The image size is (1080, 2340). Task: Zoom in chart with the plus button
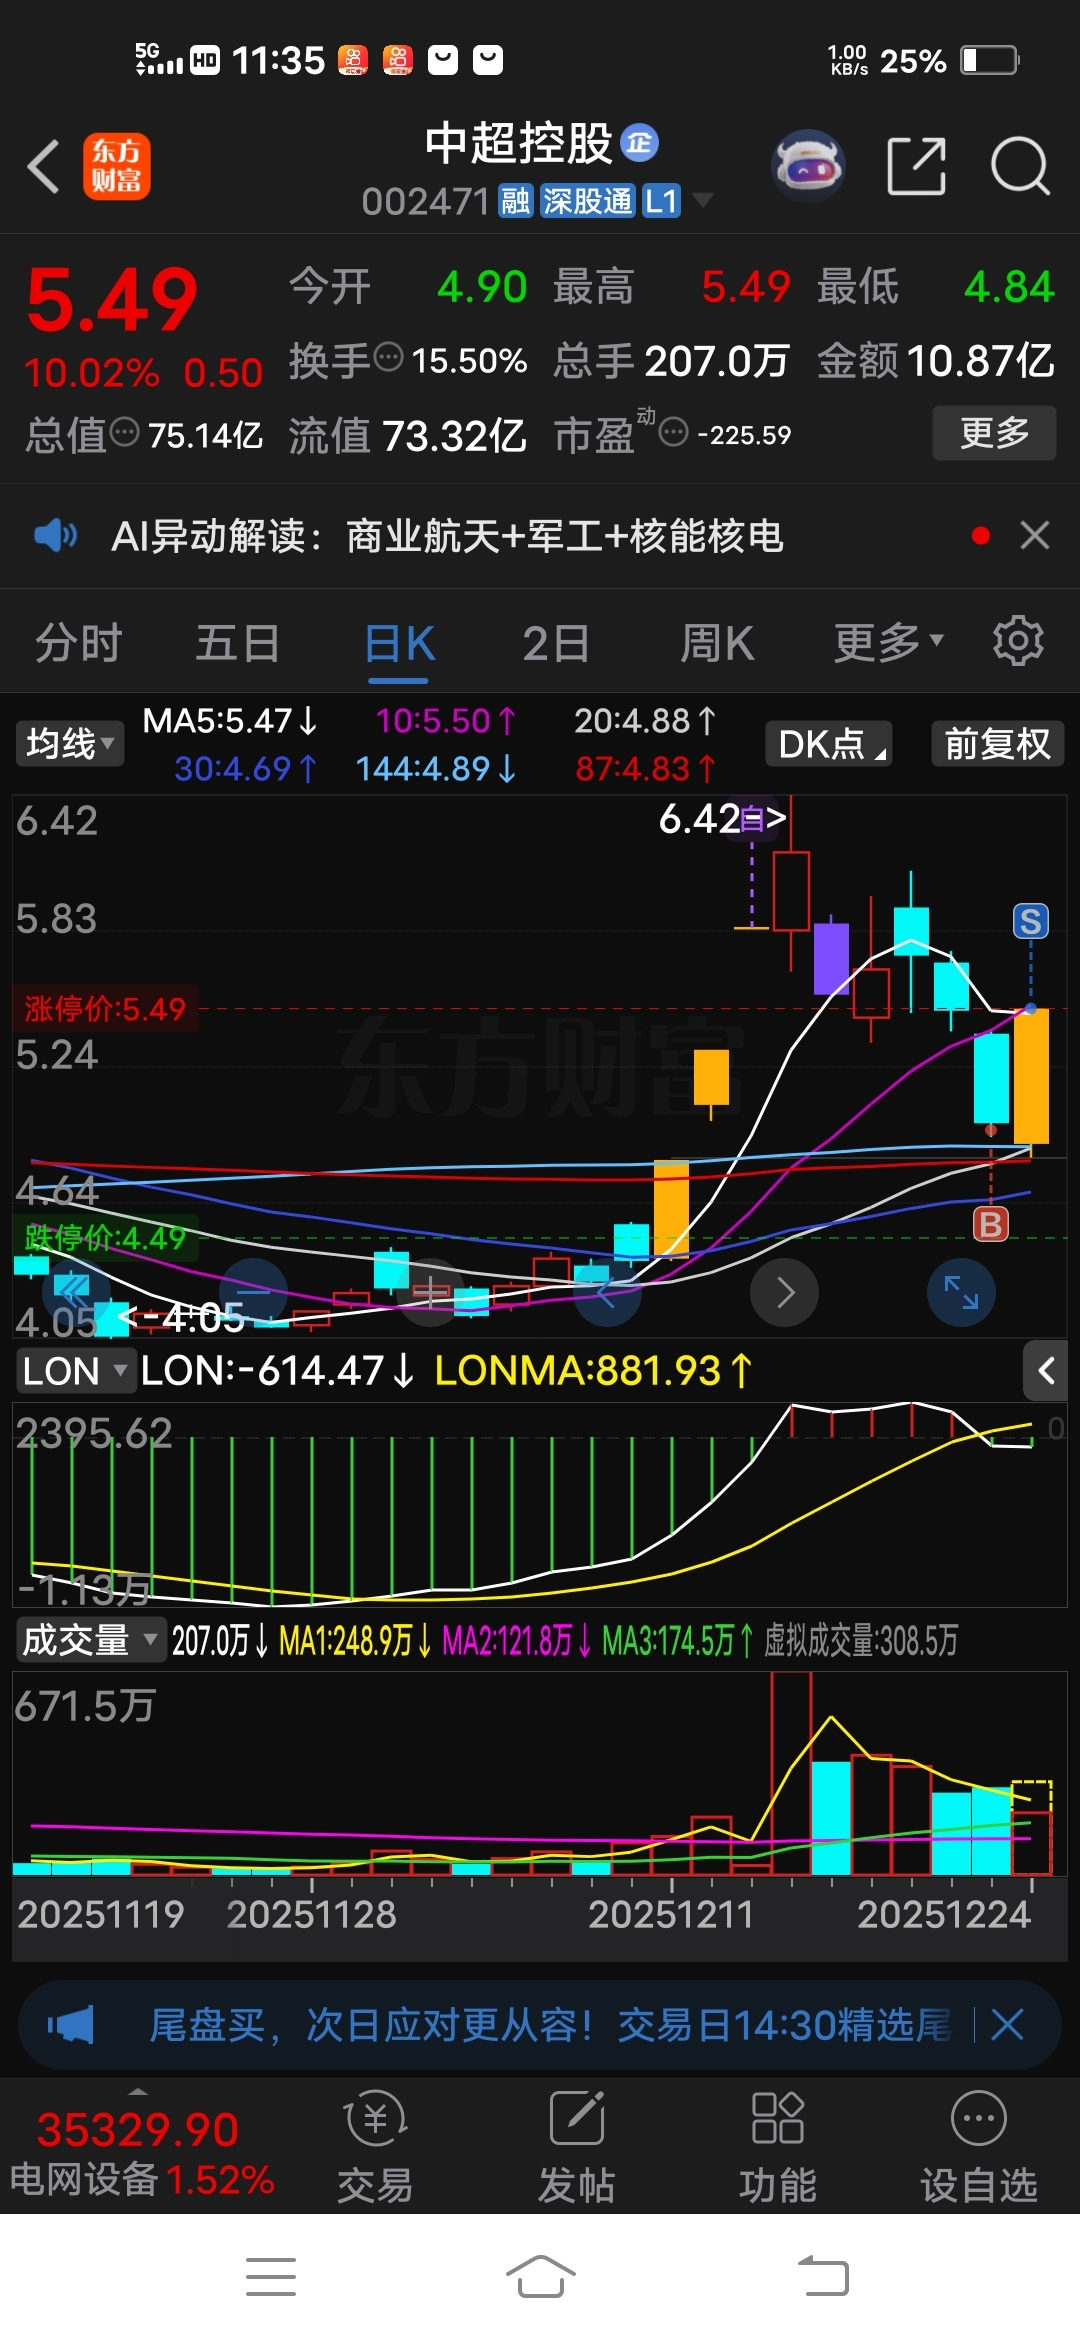[x=431, y=1292]
